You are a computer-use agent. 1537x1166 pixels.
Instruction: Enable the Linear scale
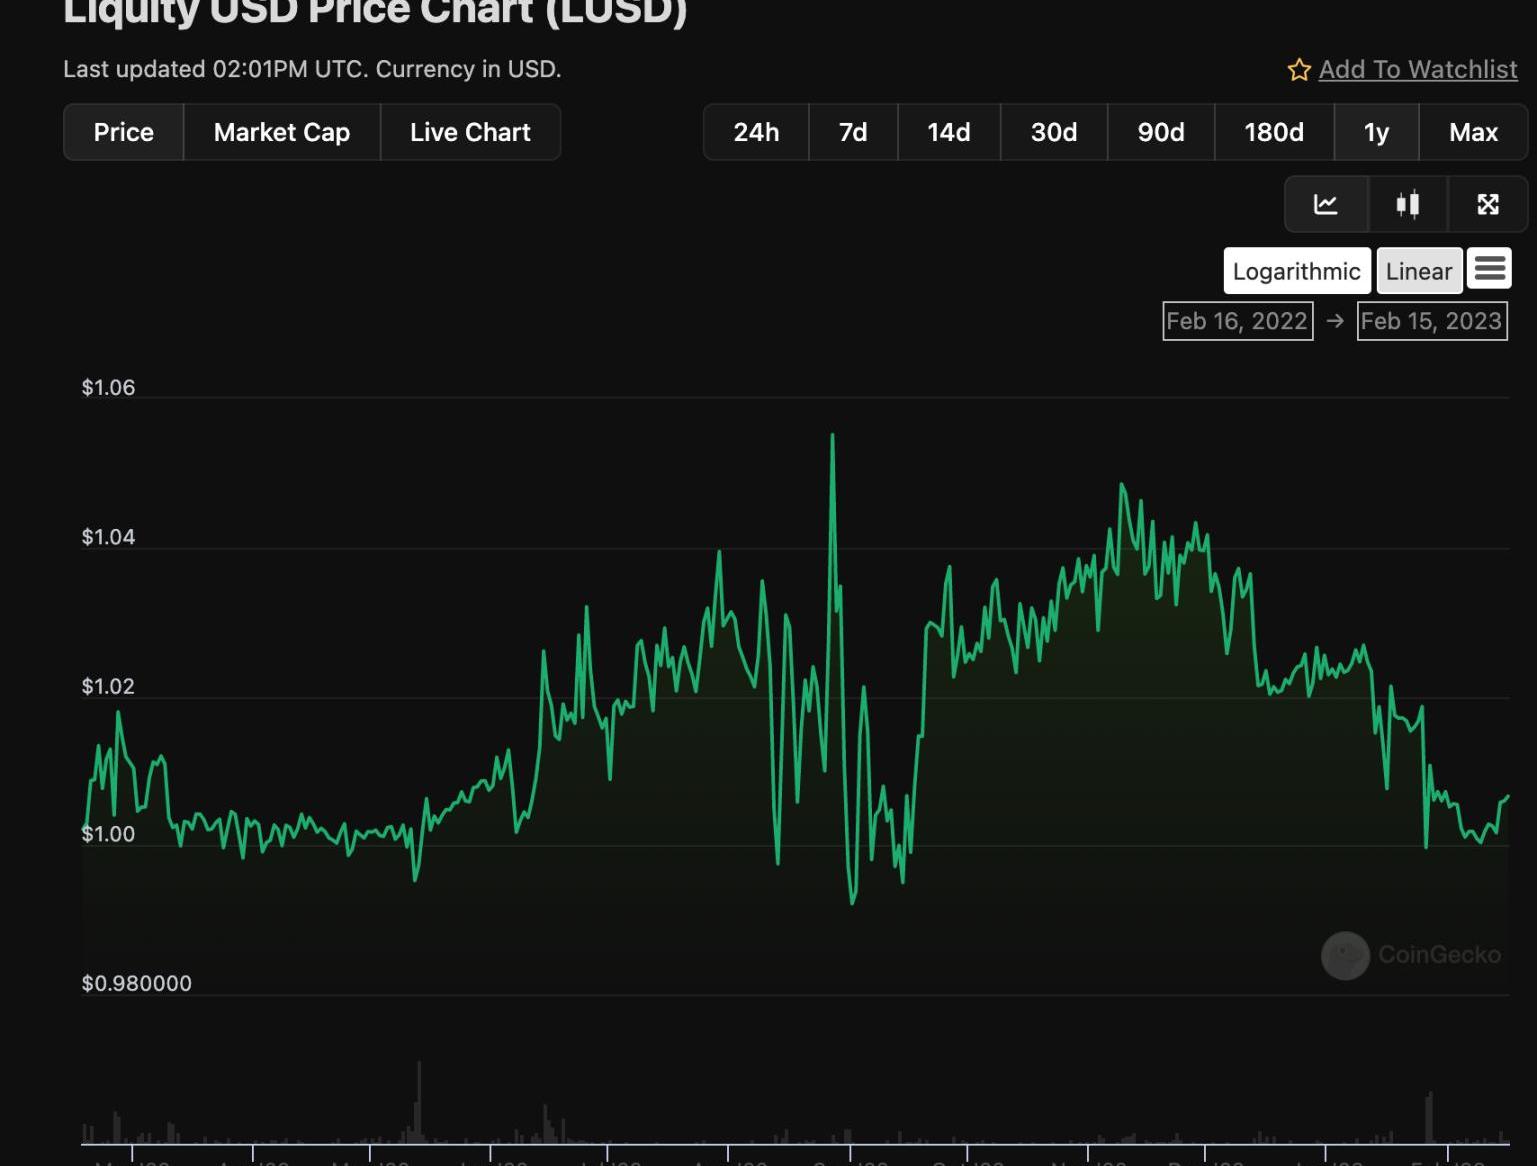click(1419, 271)
